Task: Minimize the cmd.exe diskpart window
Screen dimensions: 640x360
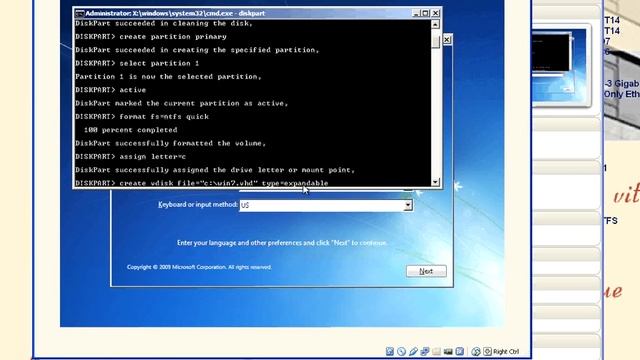Action: click(x=416, y=13)
